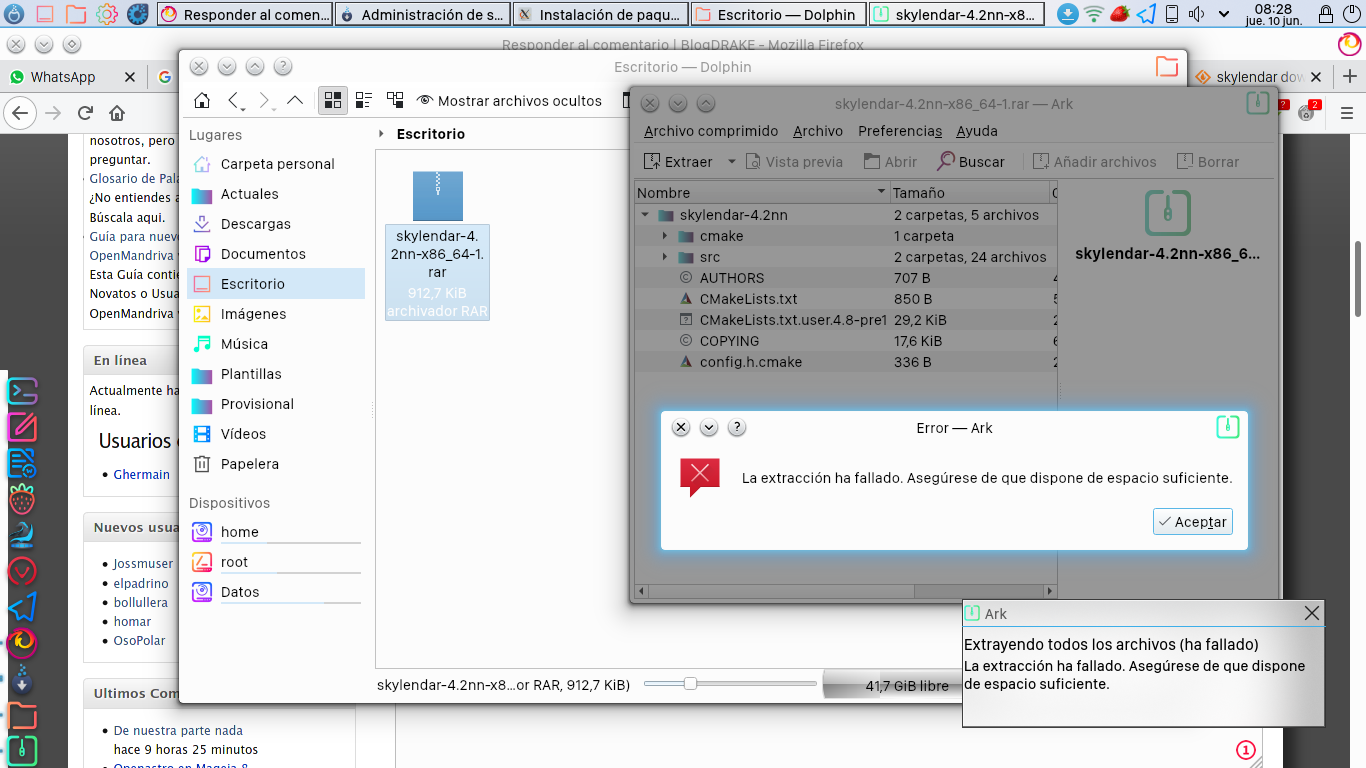Open Imágenes in Dolphin places
This screenshot has width=1366, height=768.
pyautogui.click(x=276, y=314)
